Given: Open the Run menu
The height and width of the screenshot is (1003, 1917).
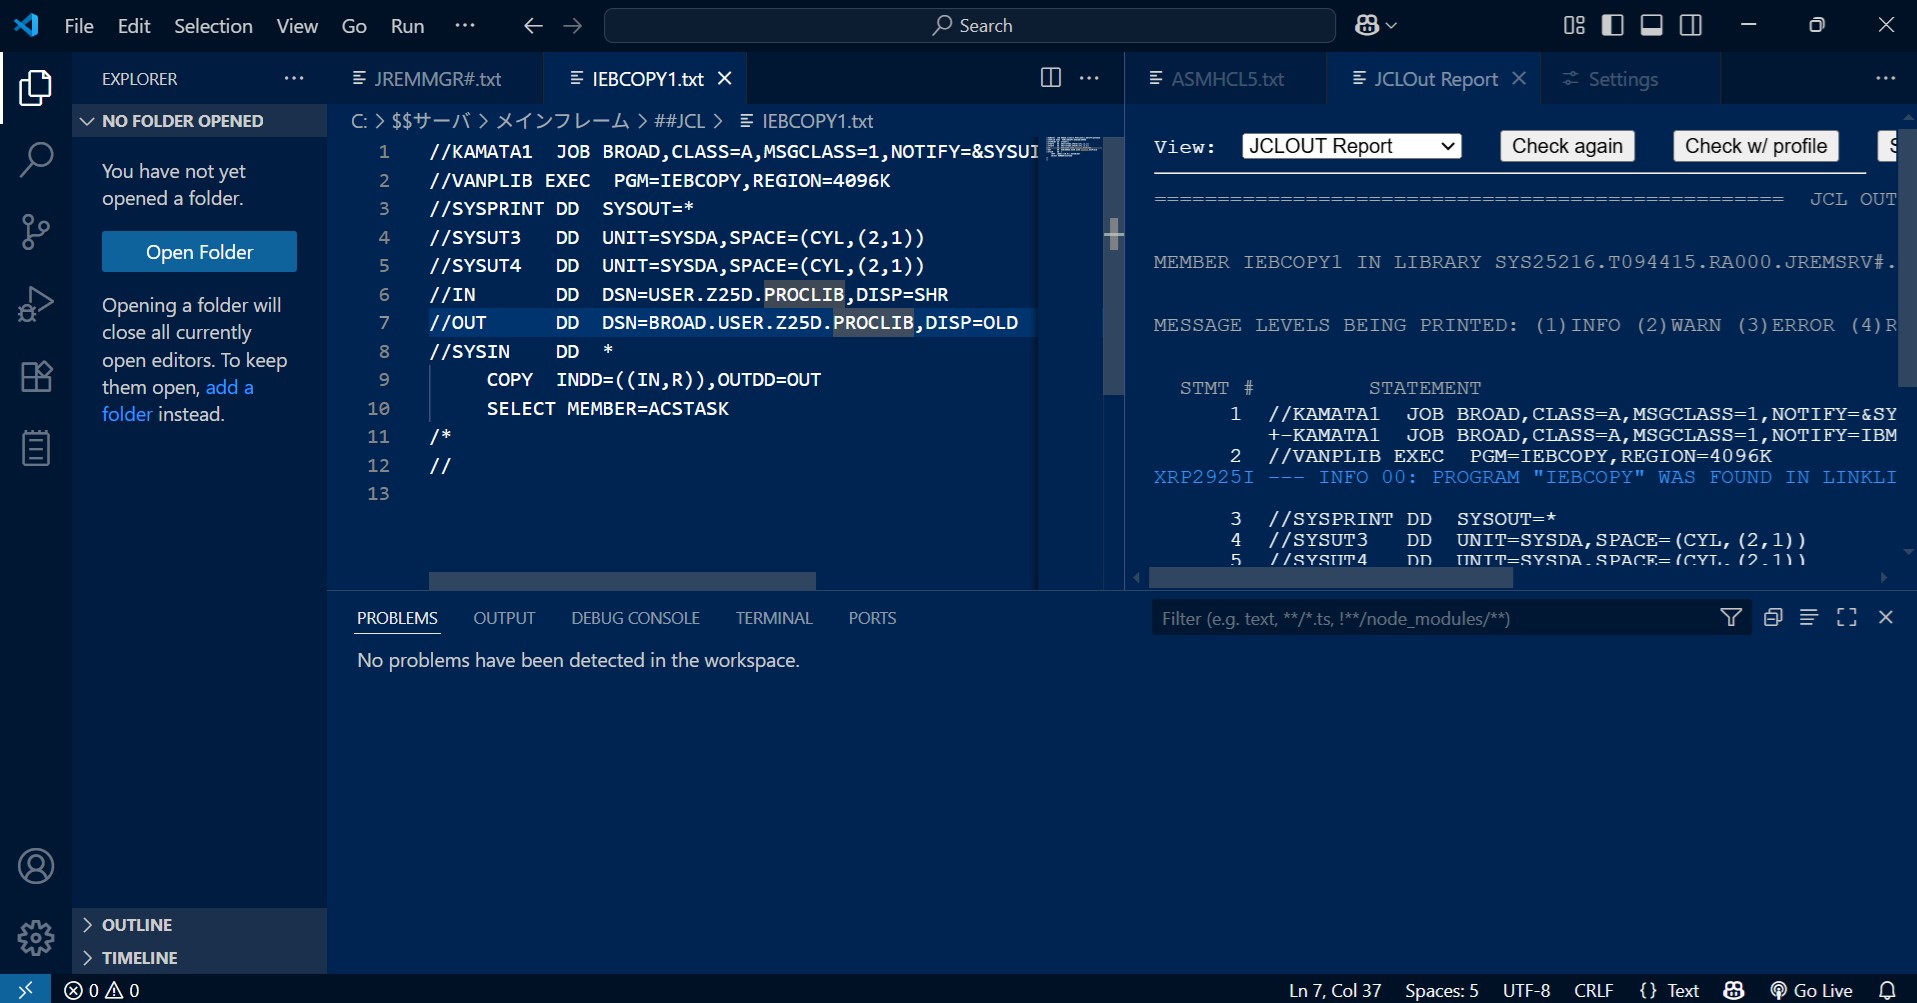Looking at the screenshot, I should coord(406,26).
